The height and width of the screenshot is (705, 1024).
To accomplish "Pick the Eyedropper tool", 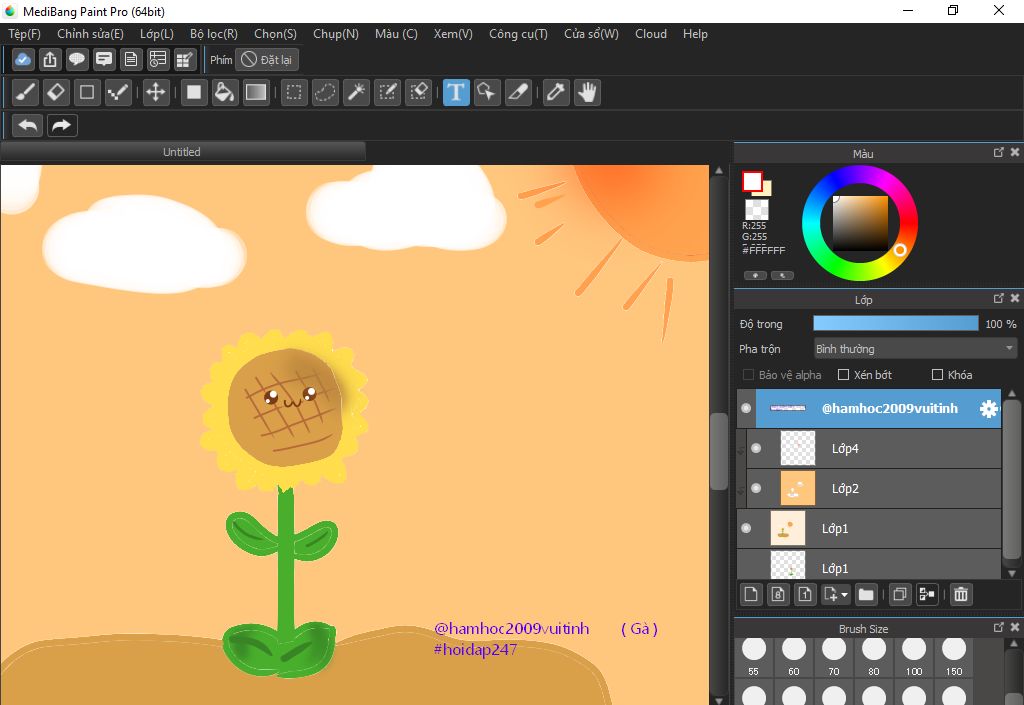I will (x=556, y=92).
